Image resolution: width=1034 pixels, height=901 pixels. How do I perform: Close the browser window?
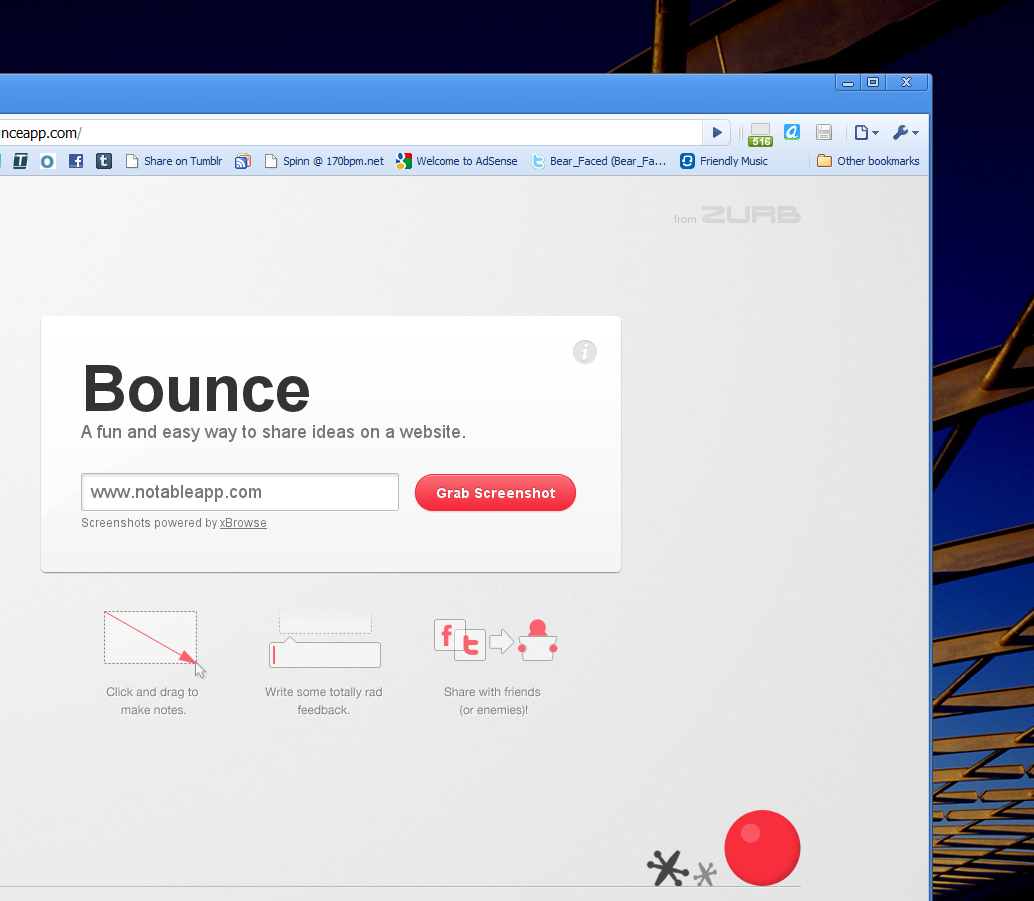tap(906, 82)
